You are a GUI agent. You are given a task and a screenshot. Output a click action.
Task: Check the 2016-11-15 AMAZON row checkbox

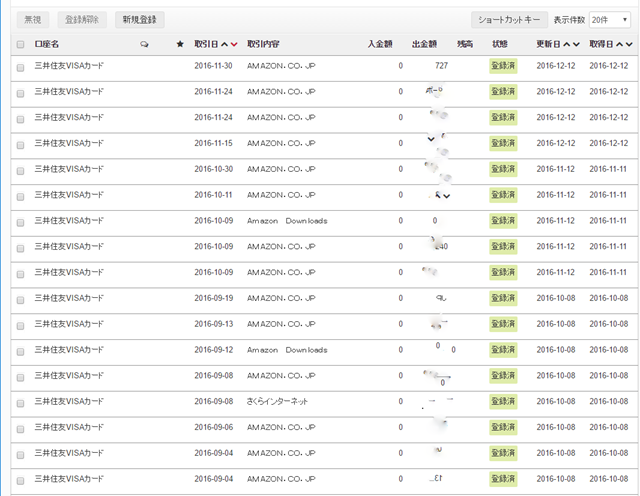tap(20, 145)
